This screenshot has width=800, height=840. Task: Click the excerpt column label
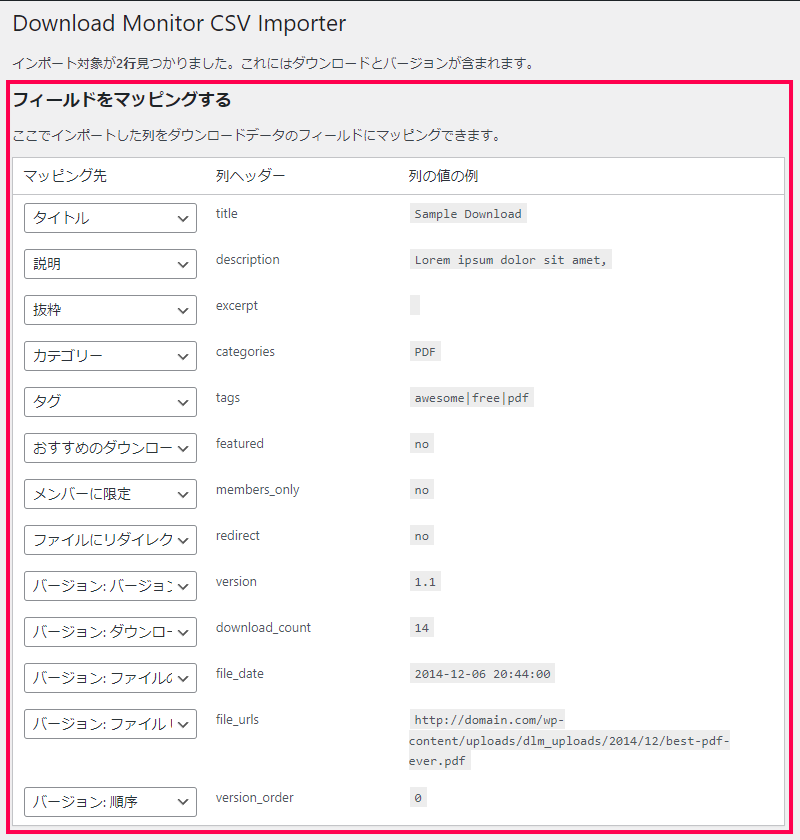(x=237, y=306)
